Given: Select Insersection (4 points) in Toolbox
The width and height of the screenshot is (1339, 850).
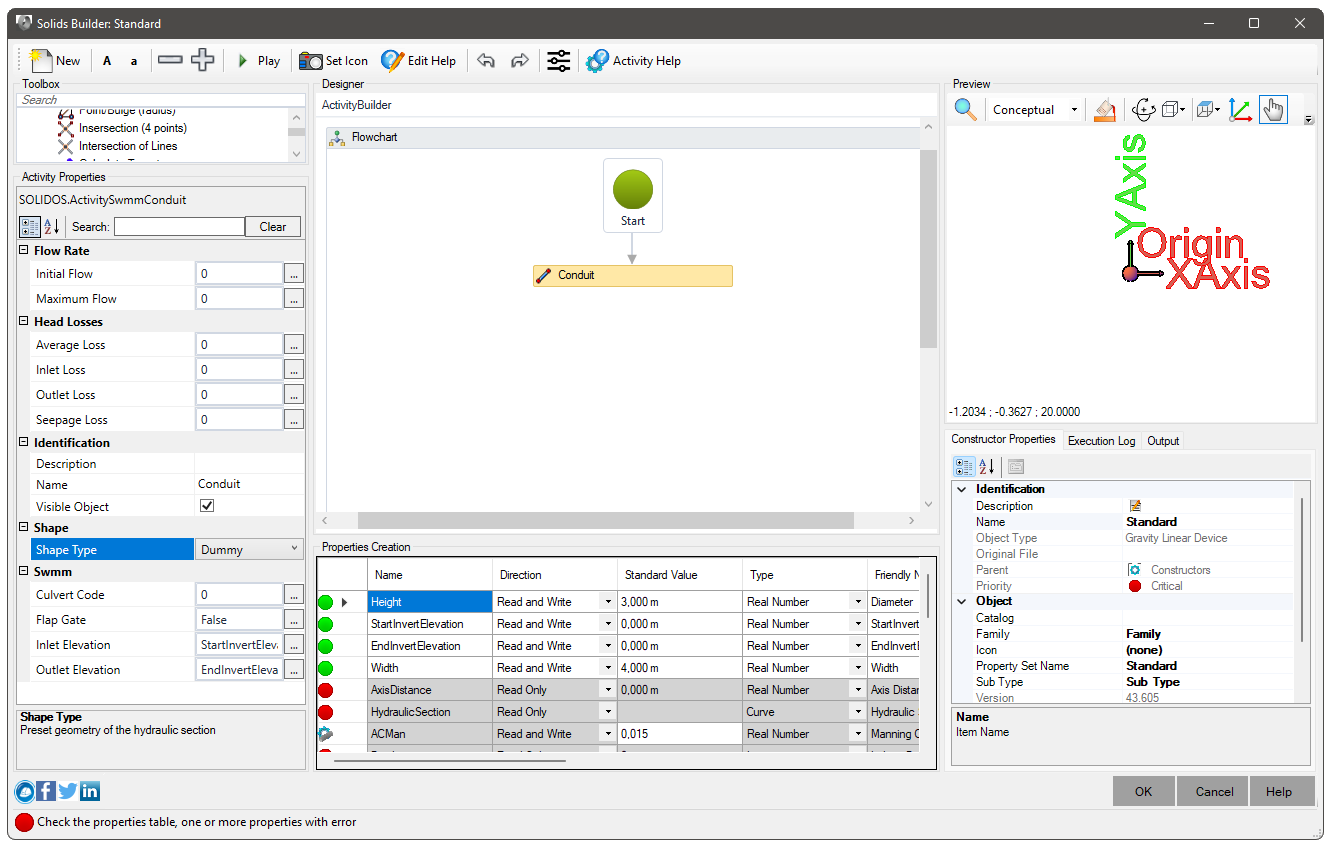Looking at the screenshot, I should 133,128.
